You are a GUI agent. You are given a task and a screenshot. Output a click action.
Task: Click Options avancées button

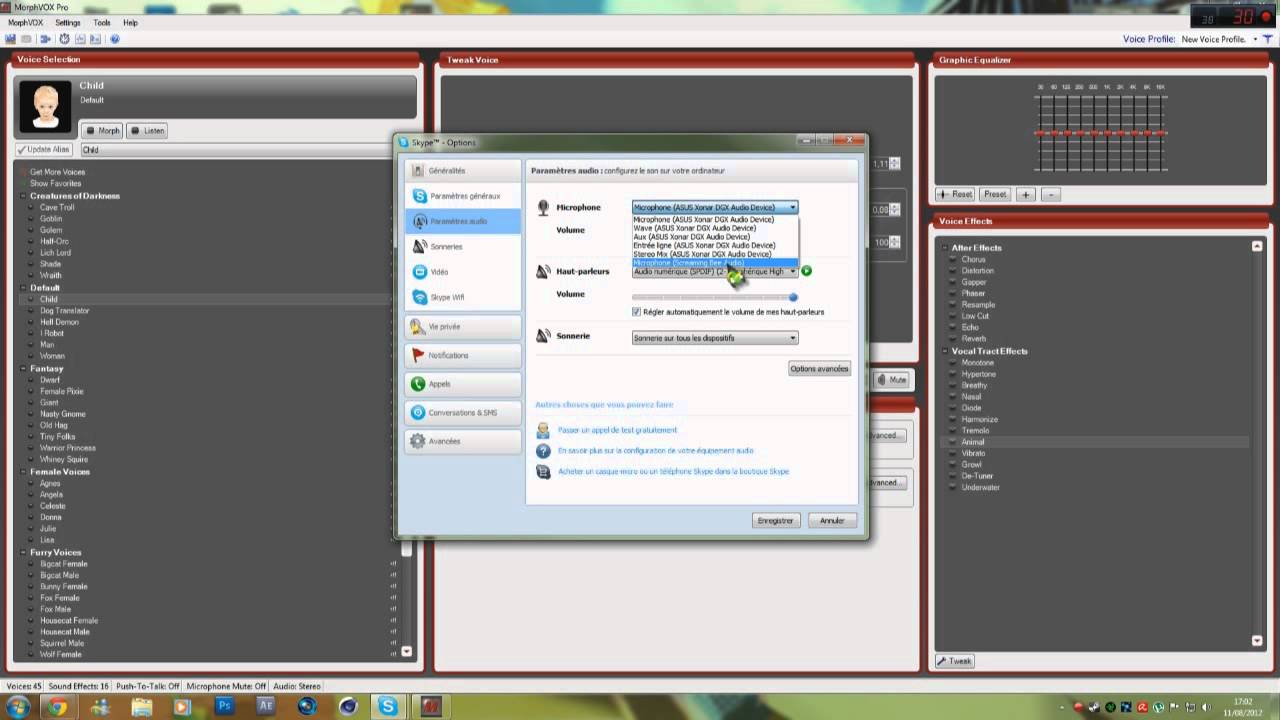click(x=819, y=369)
